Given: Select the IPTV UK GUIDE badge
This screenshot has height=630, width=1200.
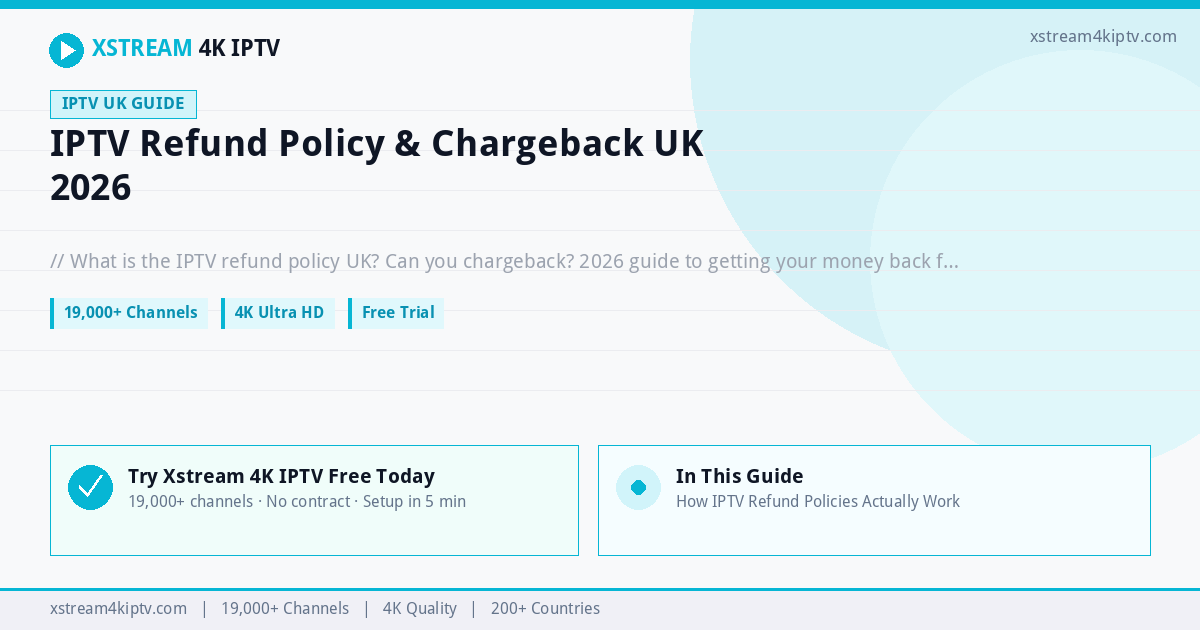Looking at the screenshot, I should [123, 104].
